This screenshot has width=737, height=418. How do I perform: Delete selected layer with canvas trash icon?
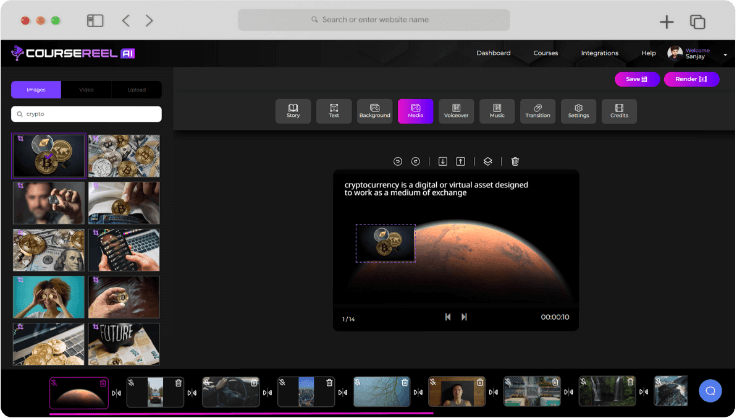pyautogui.click(x=515, y=161)
